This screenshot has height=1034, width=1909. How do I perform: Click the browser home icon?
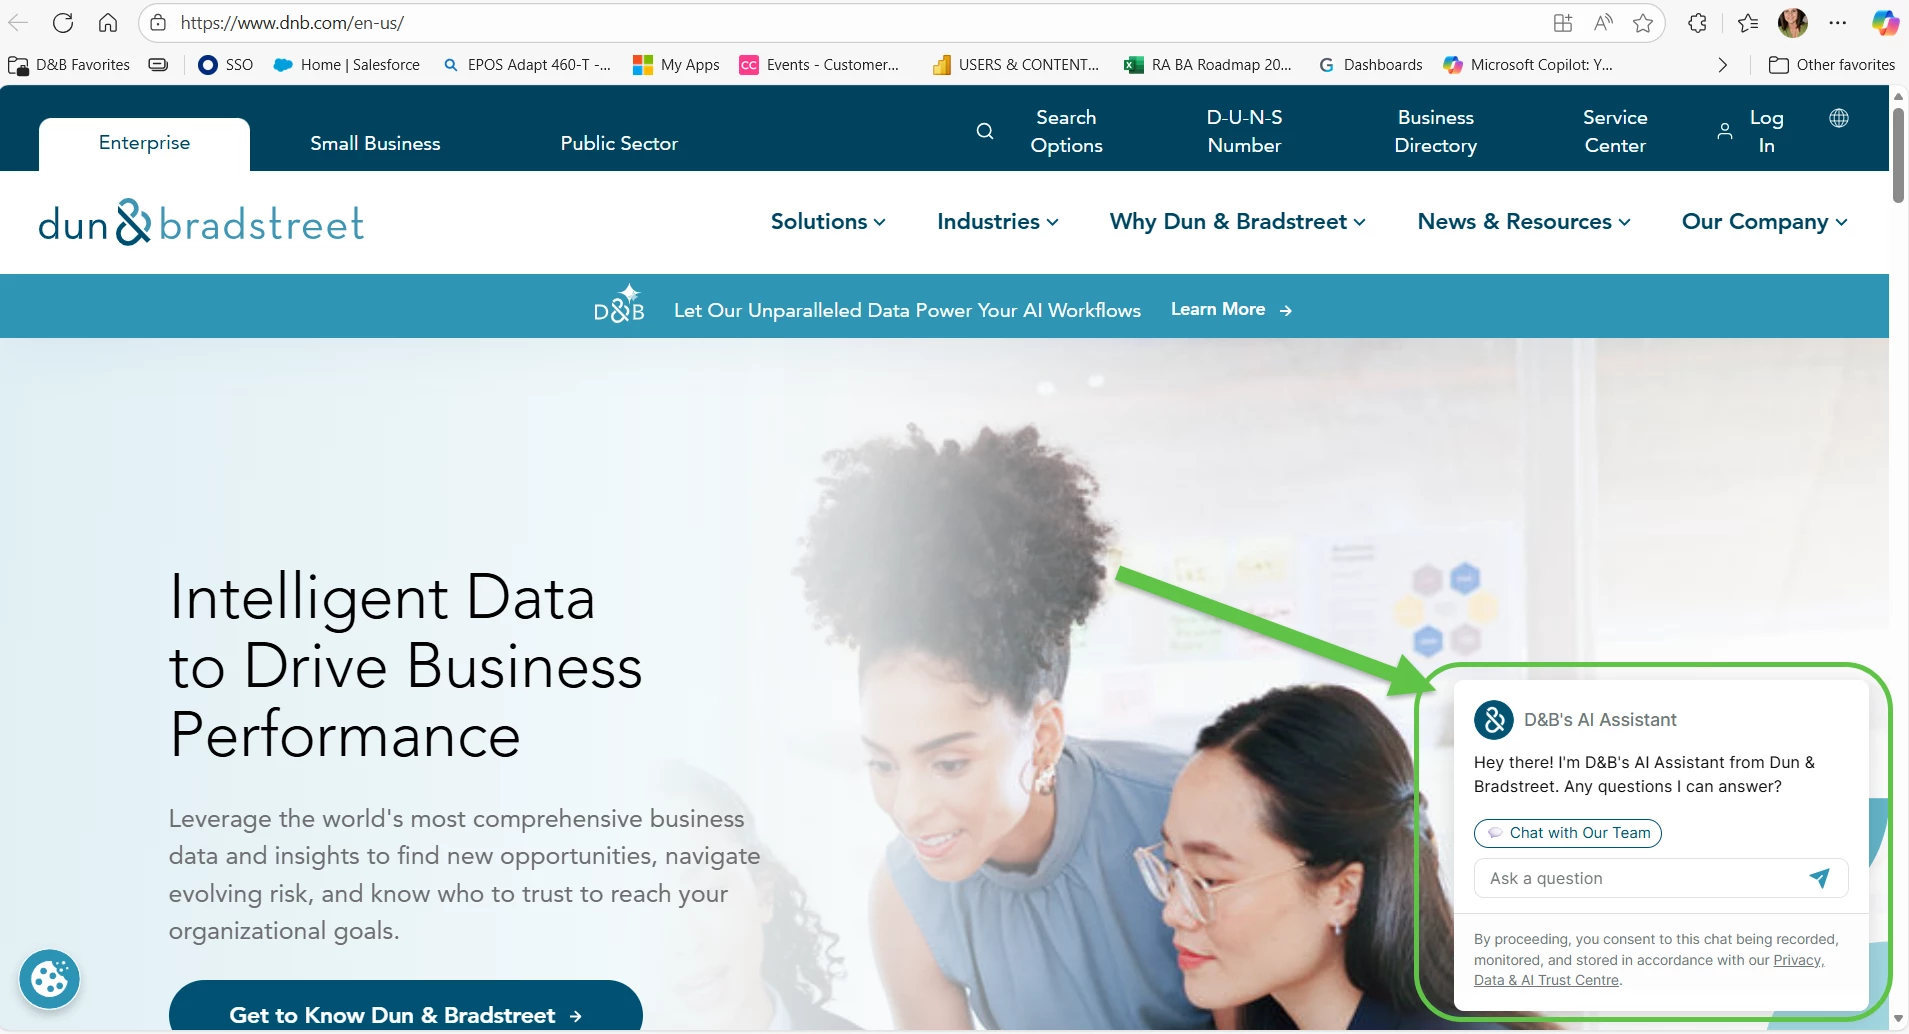tap(108, 23)
